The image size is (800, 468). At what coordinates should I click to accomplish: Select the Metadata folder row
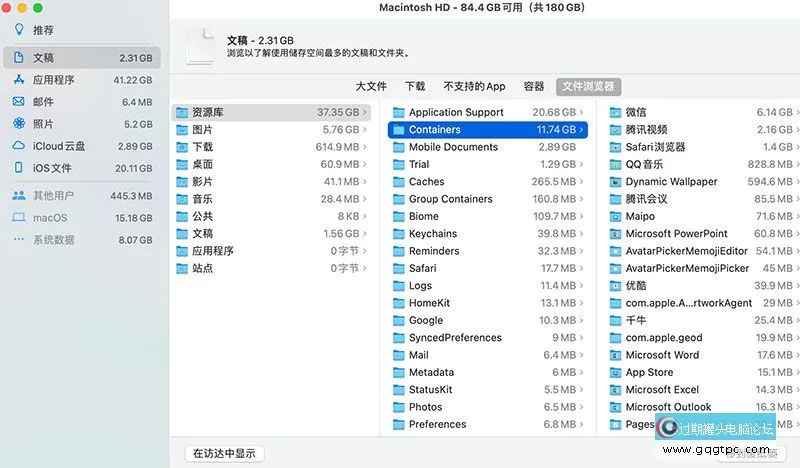pos(488,373)
